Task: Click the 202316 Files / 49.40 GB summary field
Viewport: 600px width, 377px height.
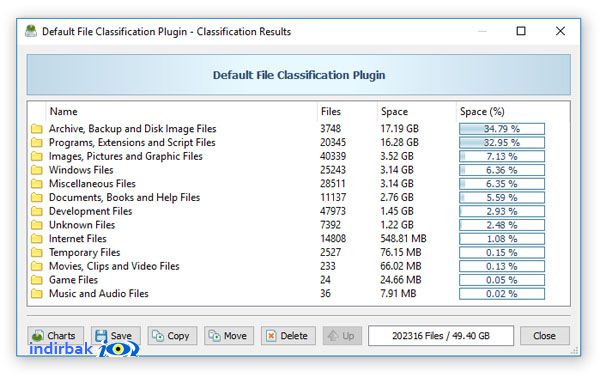Action: [x=441, y=336]
